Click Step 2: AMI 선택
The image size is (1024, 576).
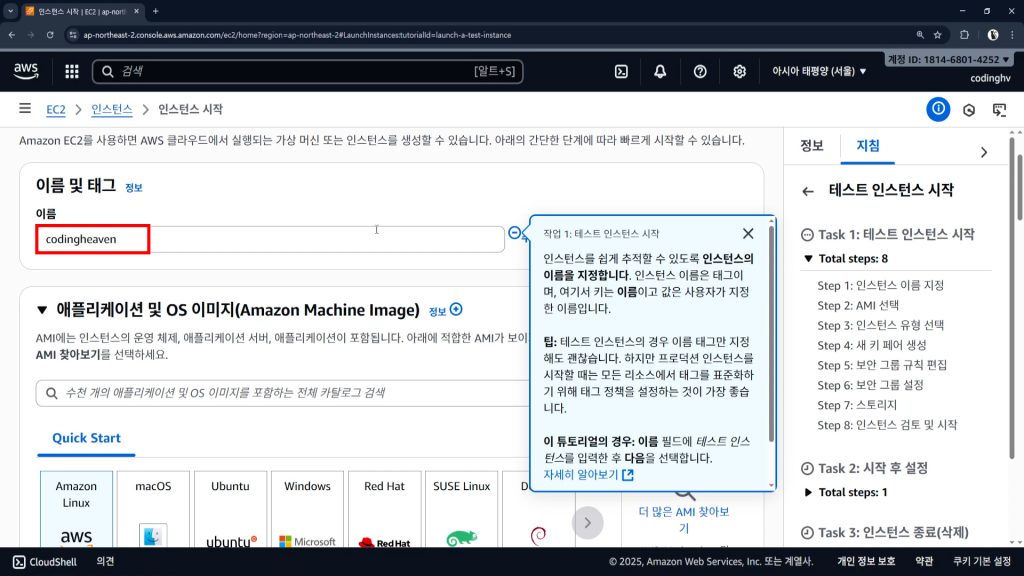(x=858, y=305)
